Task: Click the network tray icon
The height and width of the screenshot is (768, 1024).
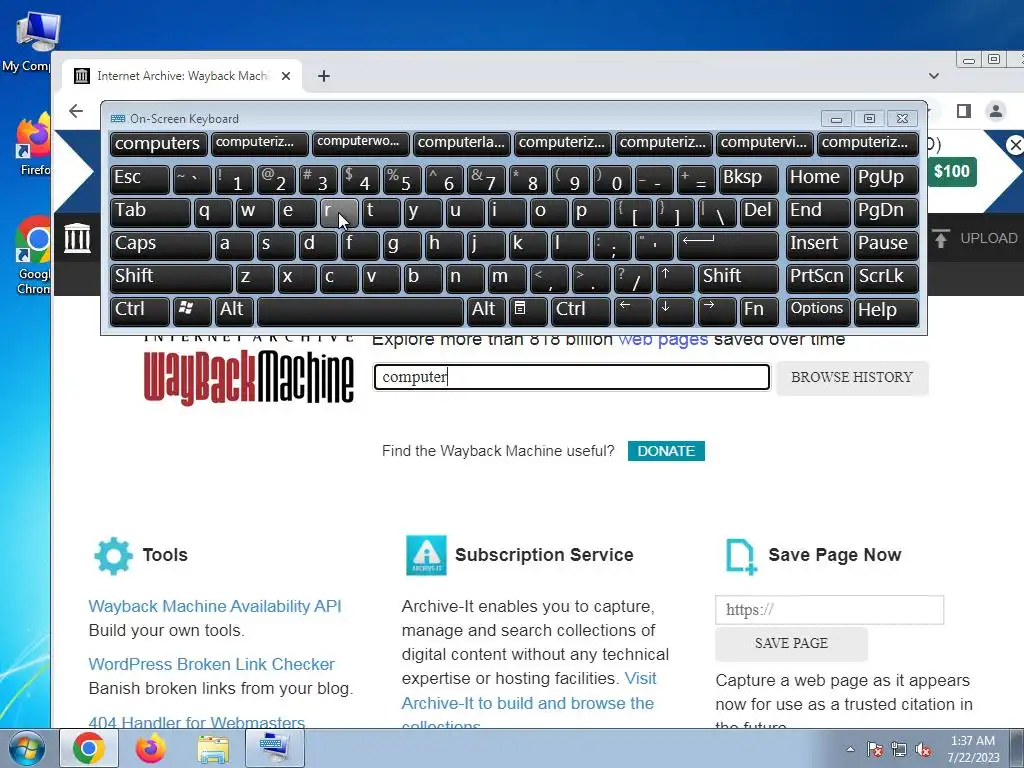Action: pyautogui.click(x=899, y=749)
